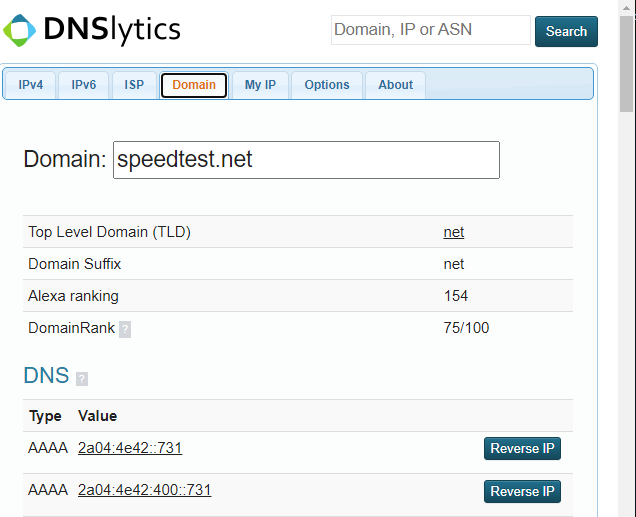The height and width of the screenshot is (517, 636).
Task: Open the Options tab
Action: pos(327,85)
